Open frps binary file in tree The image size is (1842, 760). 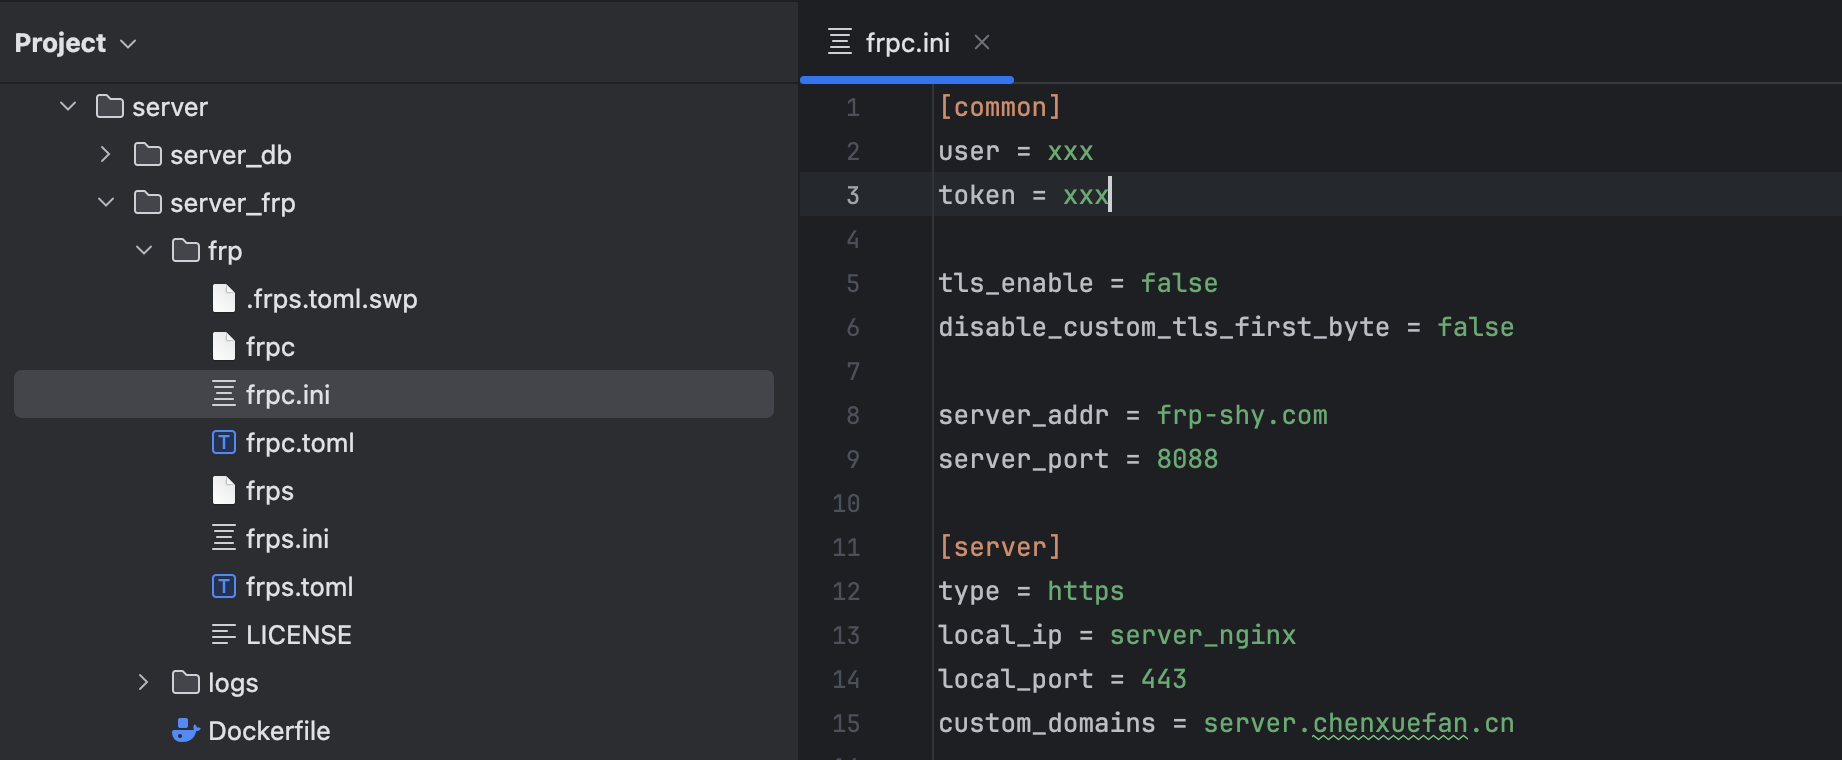pos(270,491)
